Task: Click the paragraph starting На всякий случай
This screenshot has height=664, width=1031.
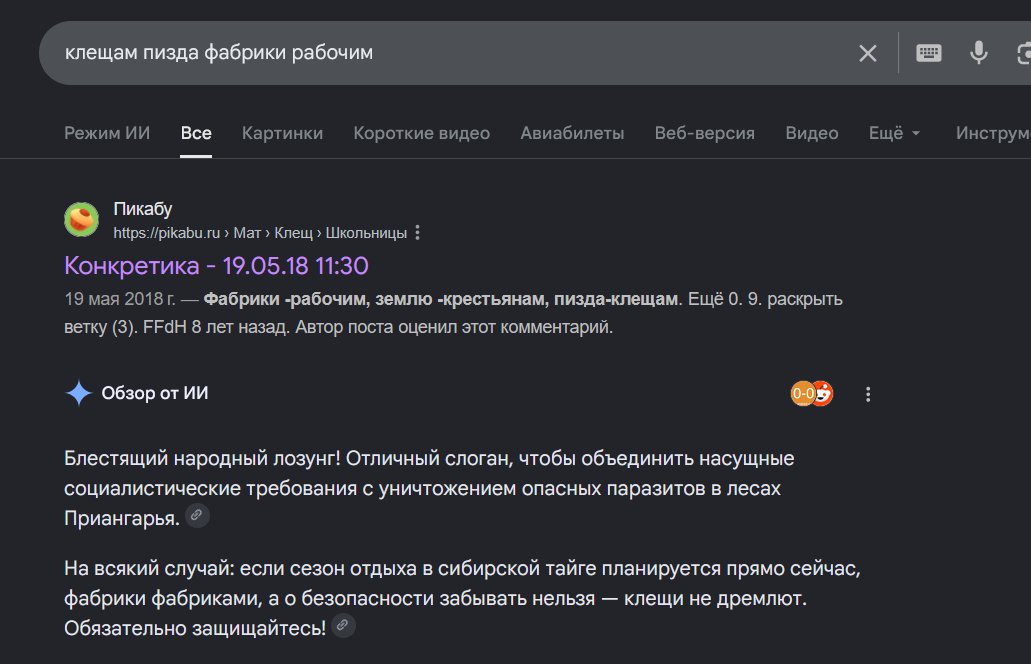Action: click(462, 598)
